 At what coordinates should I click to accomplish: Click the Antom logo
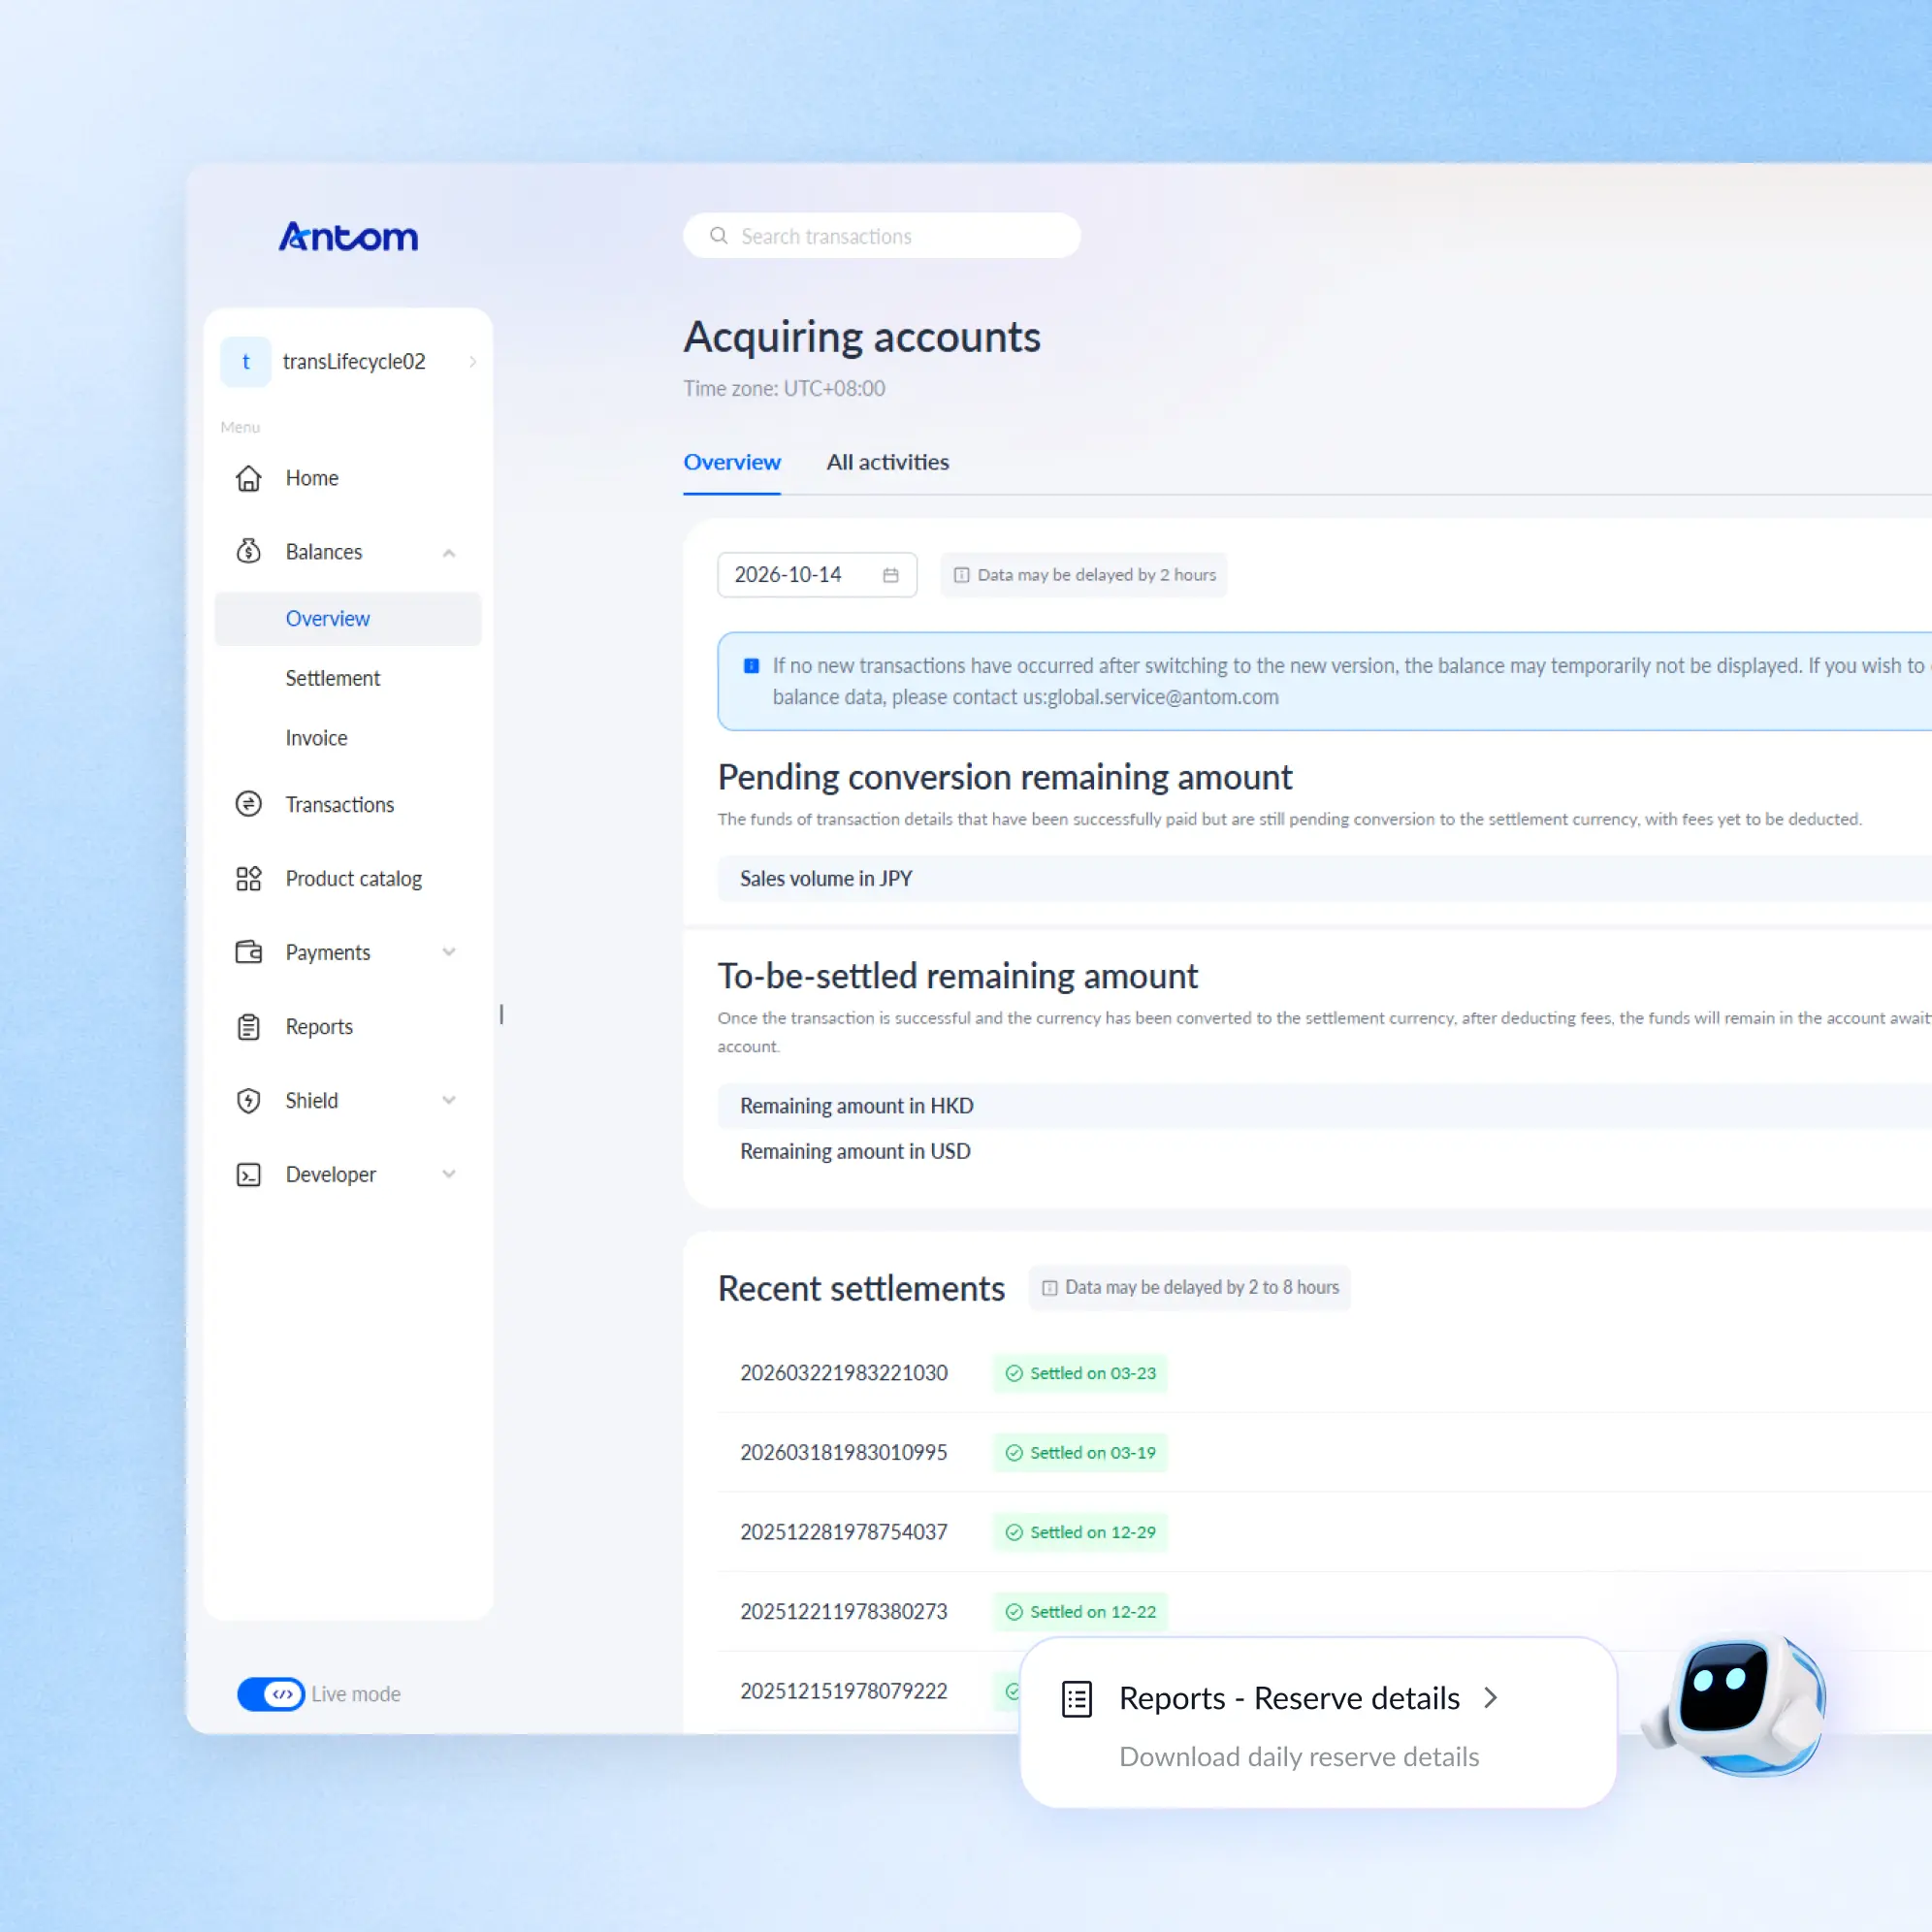point(348,236)
